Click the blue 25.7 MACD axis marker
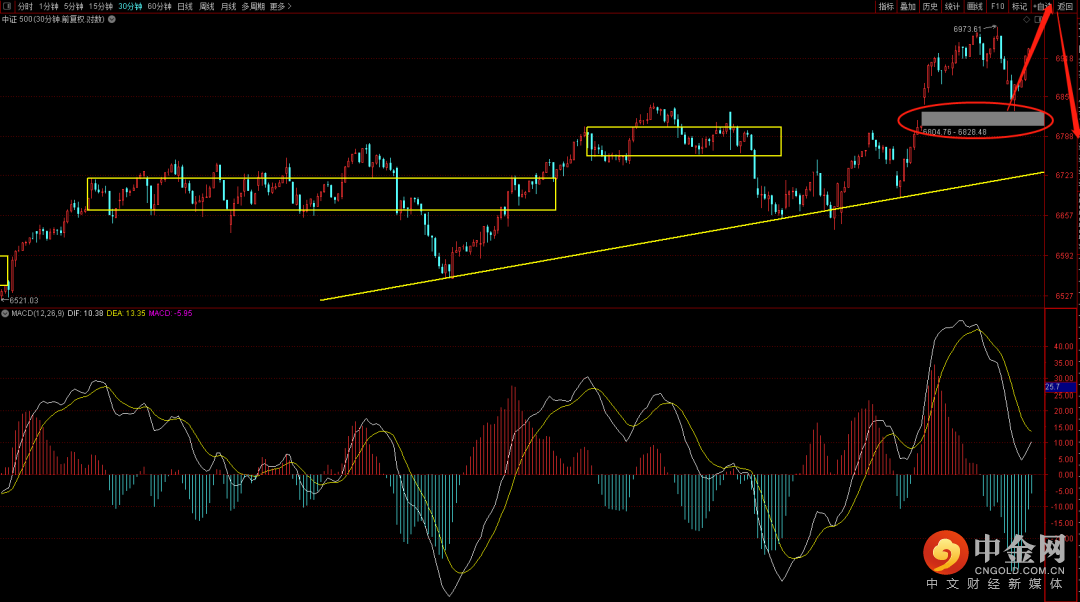This screenshot has height=602, width=1080. pyautogui.click(x=1058, y=386)
